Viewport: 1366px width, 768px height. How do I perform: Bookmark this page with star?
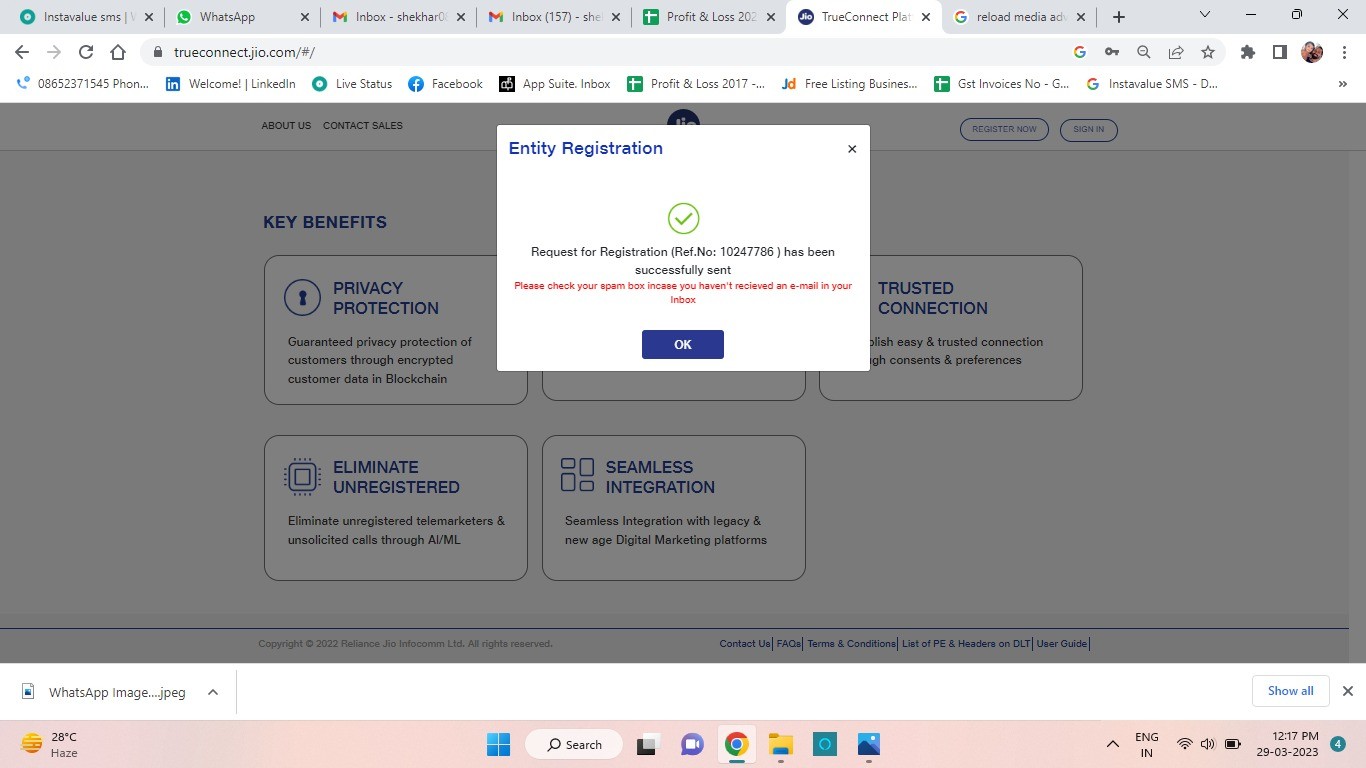click(1208, 52)
